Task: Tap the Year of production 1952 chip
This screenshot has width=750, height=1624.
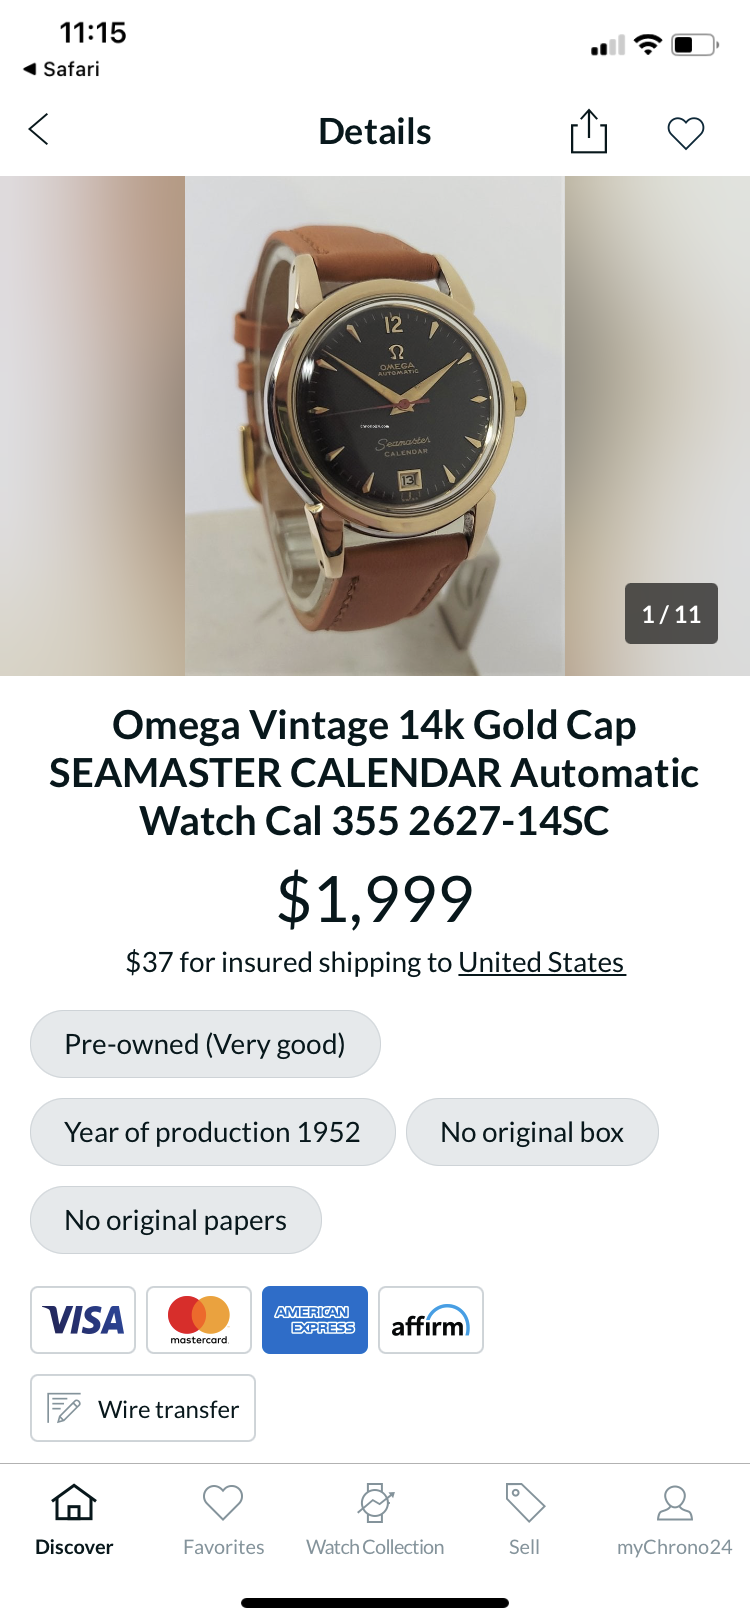Action: pos(212,1132)
